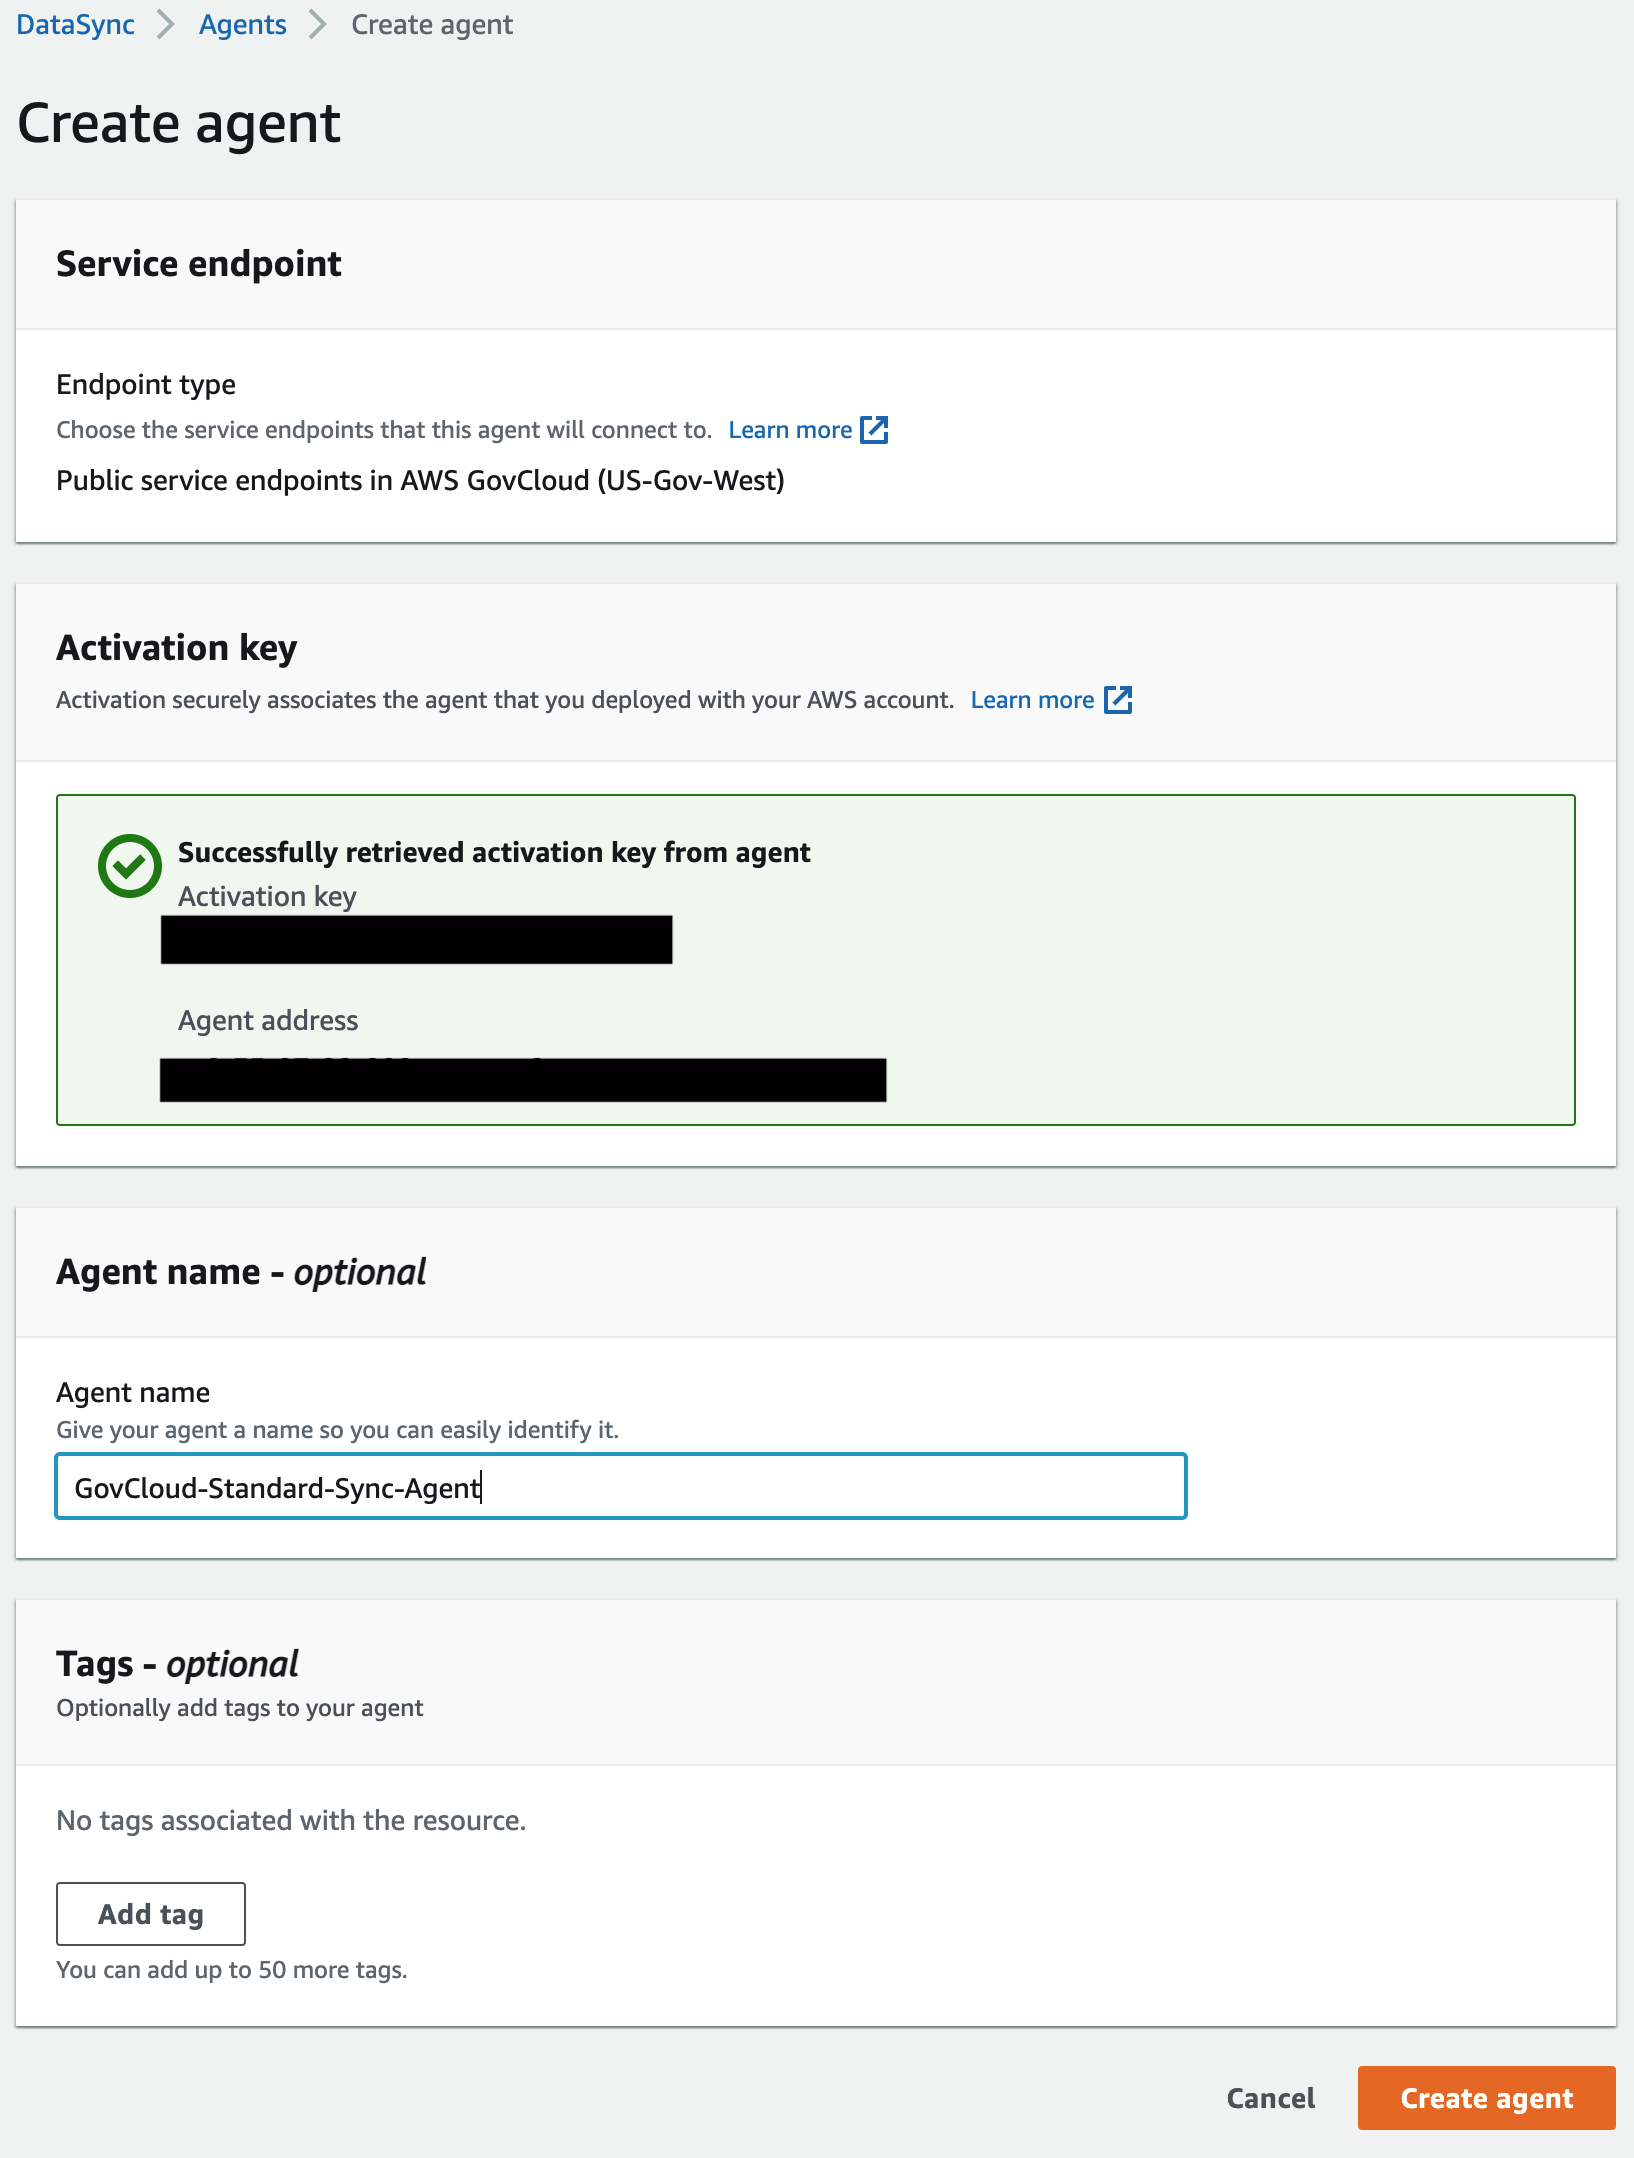This screenshot has height=2158, width=1634.
Task: Click the Public service endpoints GovCloud text
Action: [x=420, y=481]
